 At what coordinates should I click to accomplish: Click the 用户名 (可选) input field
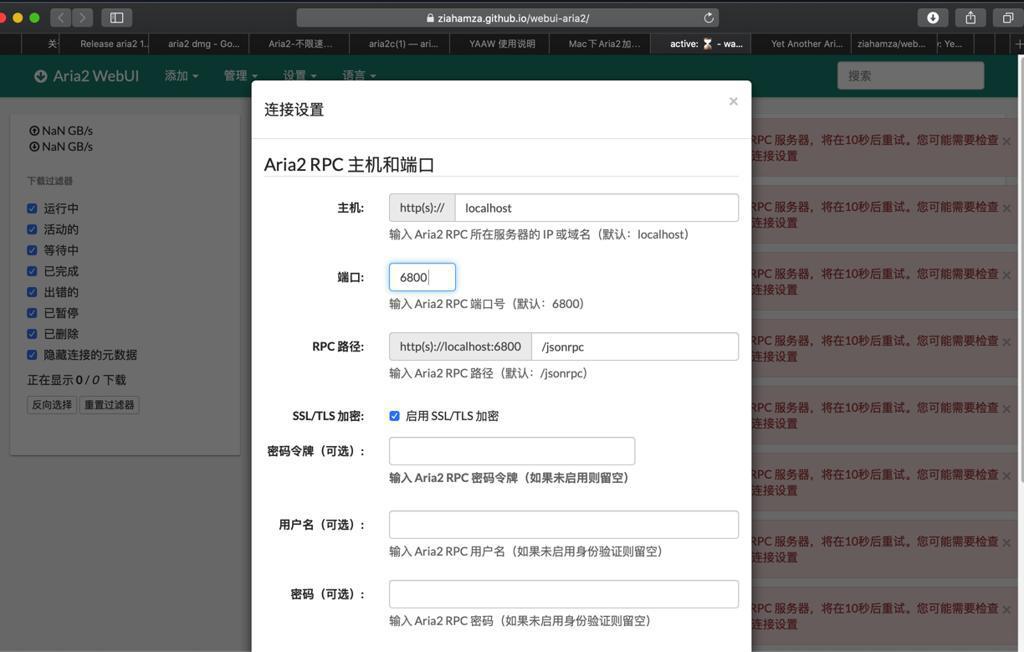564,525
